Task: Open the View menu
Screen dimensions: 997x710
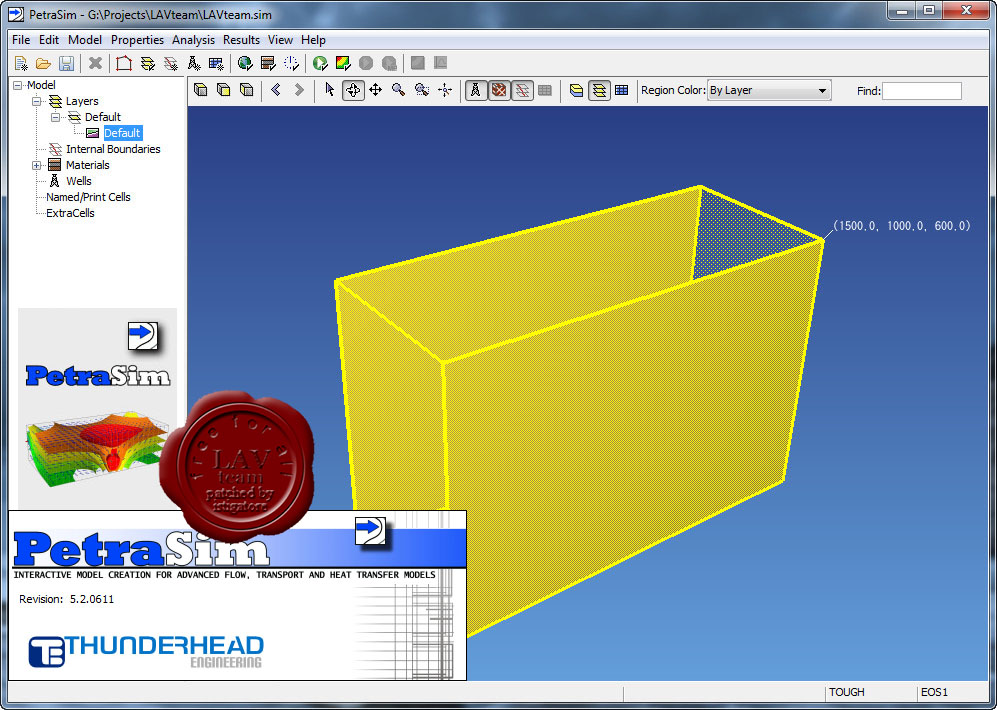Action: point(280,39)
